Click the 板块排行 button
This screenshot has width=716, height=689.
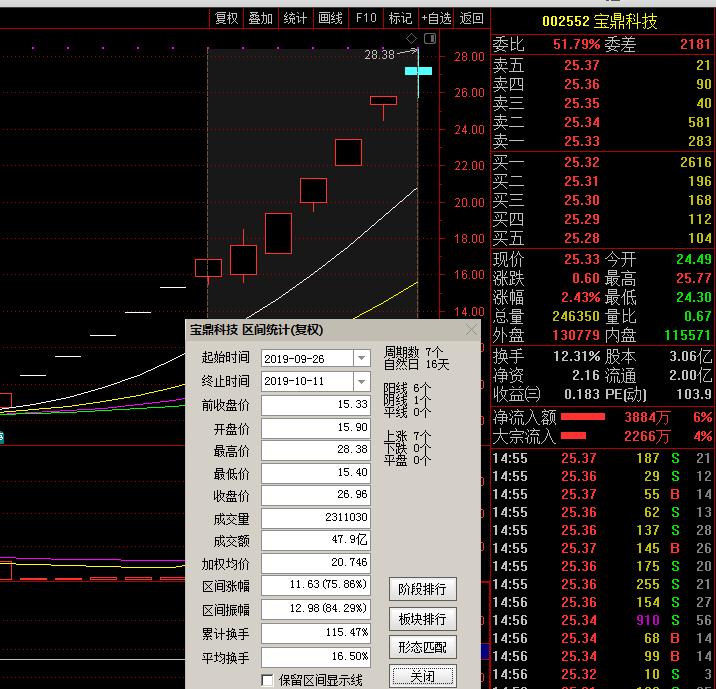(422, 618)
